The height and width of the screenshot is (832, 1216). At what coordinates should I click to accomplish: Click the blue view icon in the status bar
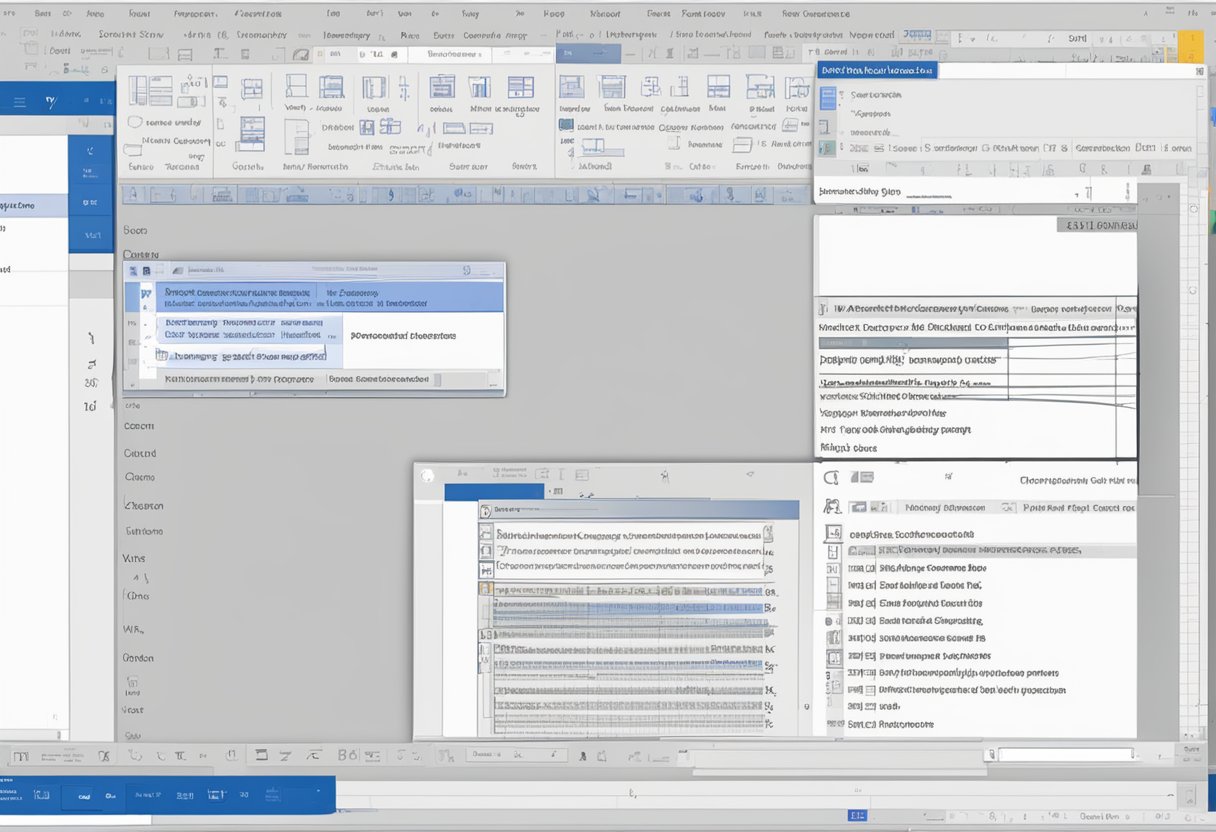[856, 817]
